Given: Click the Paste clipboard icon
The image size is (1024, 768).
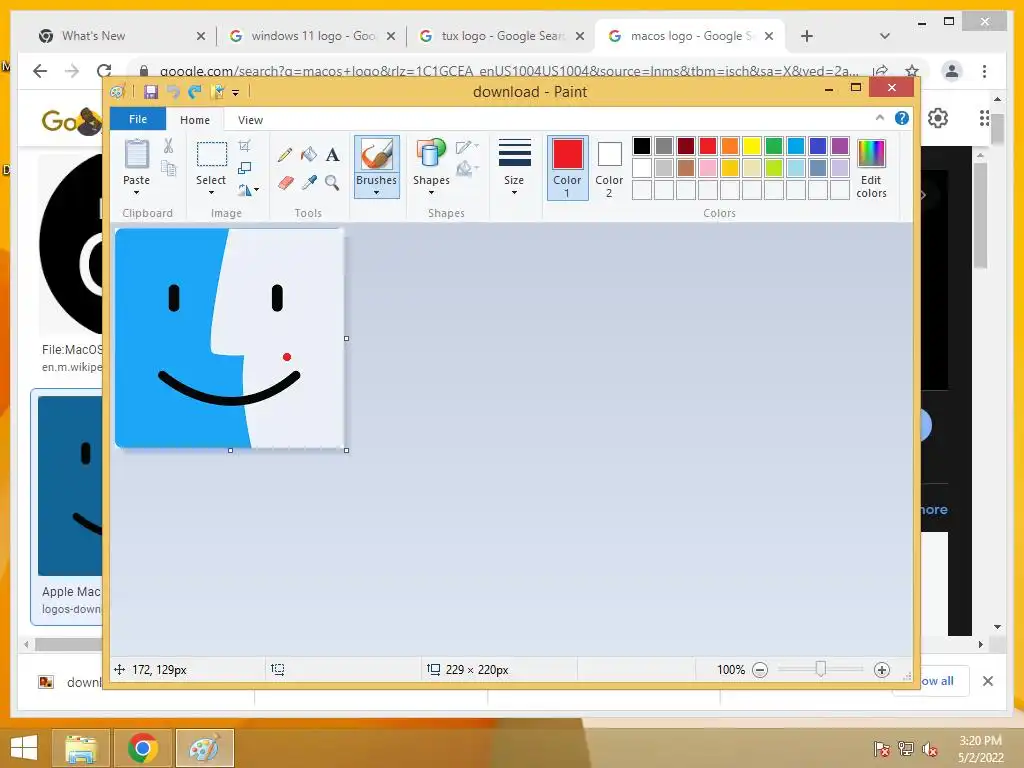Looking at the screenshot, I should pyautogui.click(x=136, y=154).
